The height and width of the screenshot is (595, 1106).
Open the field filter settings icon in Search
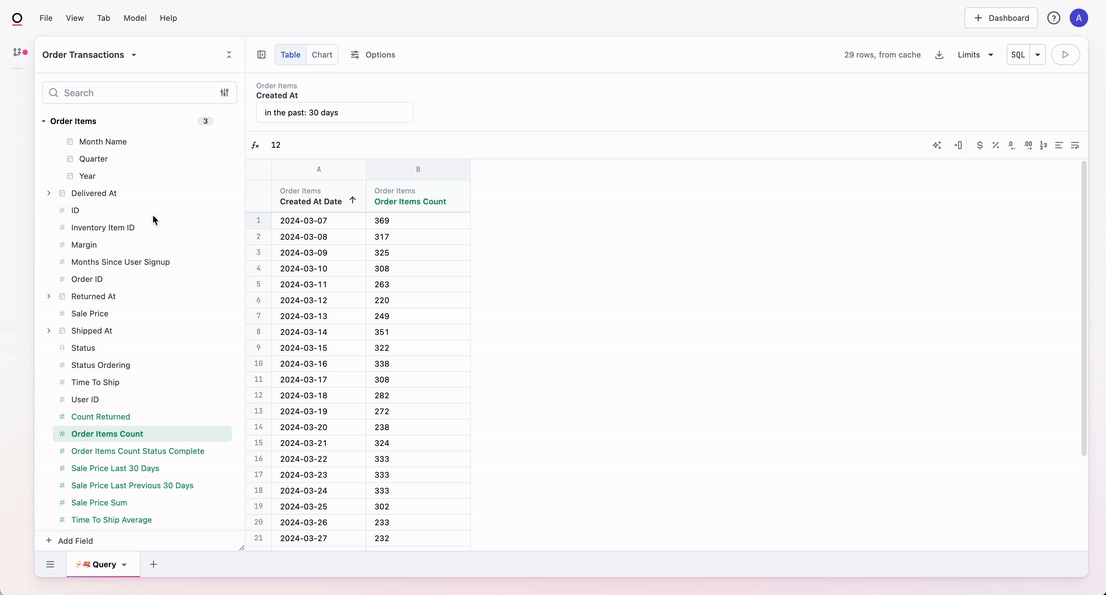point(224,92)
